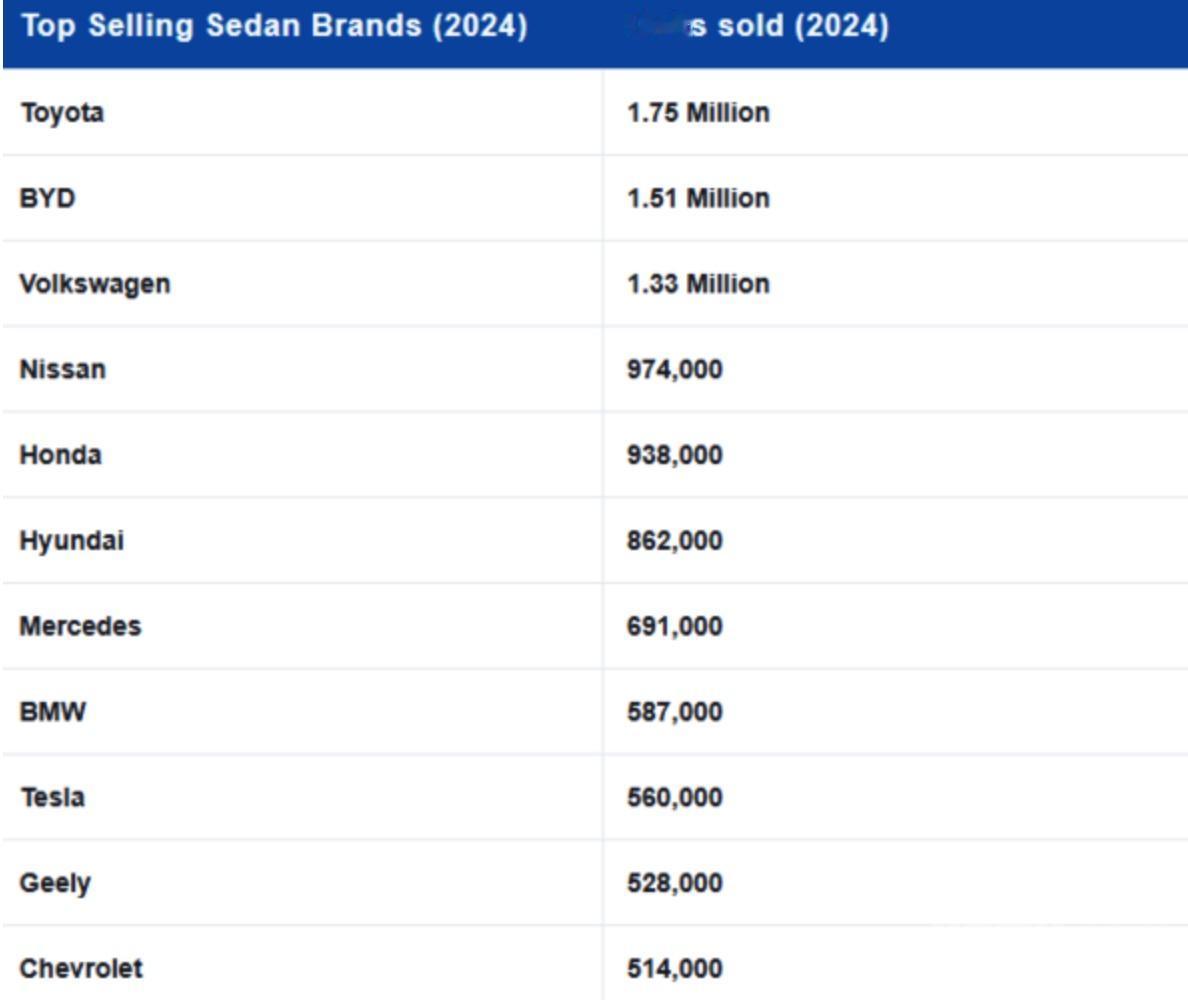Image resolution: width=1188 pixels, height=1000 pixels.
Task: Select the '514,000' value
Action: (x=674, y=969)
